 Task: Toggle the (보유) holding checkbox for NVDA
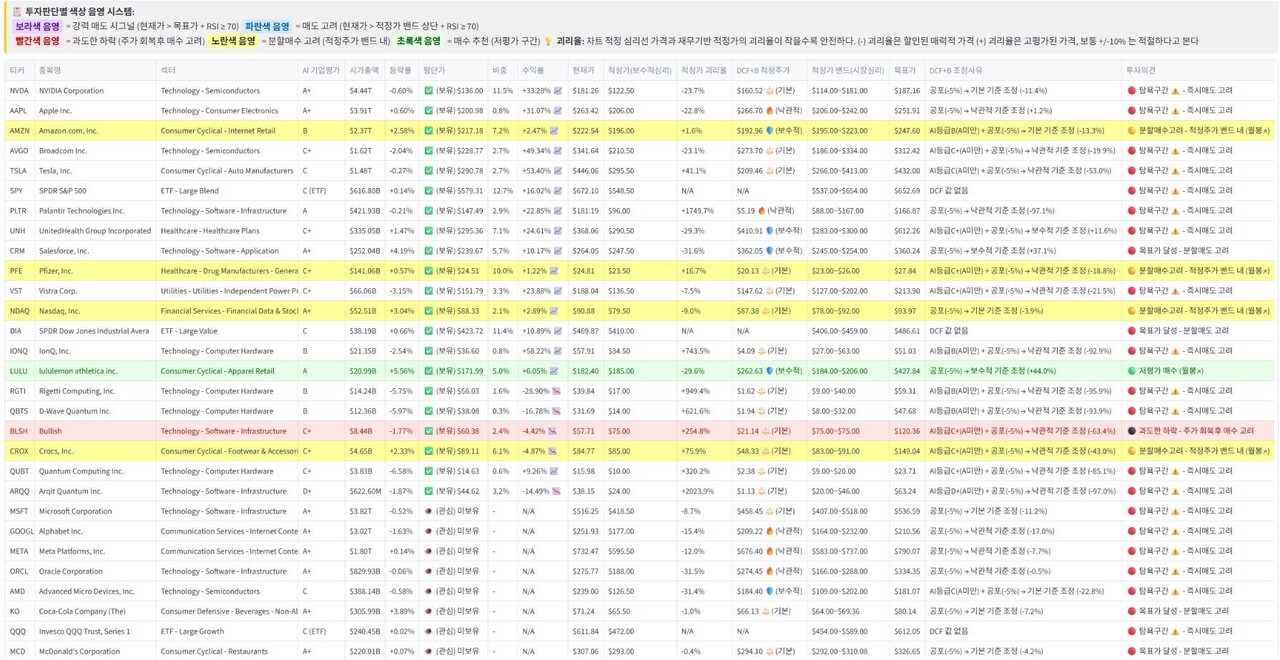tap(428, 91)
